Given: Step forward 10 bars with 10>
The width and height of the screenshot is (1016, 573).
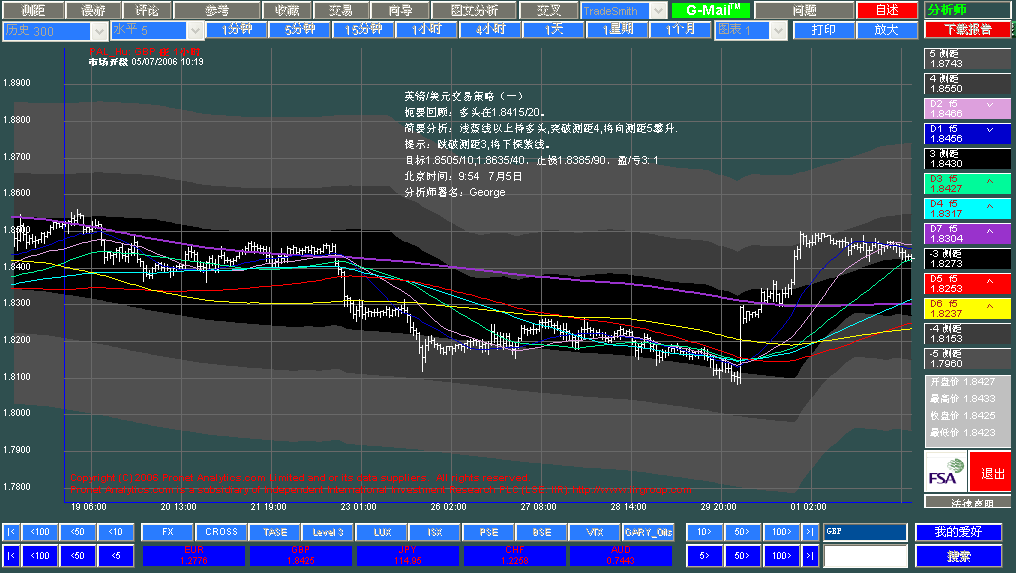Looking at the screenshot, I should (x=704, y=532).
